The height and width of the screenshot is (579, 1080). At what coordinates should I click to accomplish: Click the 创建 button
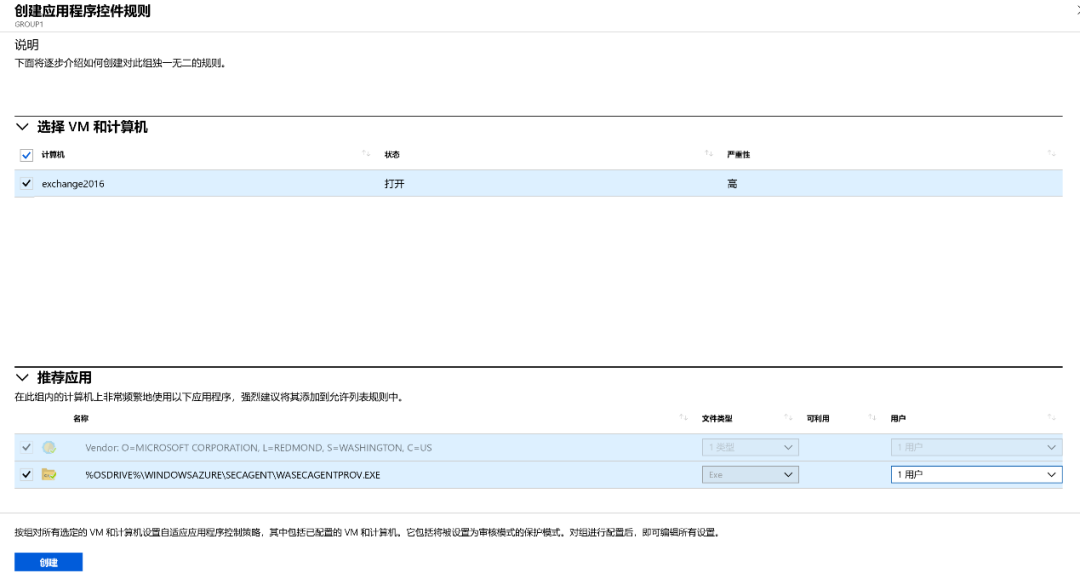click(x=48, y=562)
